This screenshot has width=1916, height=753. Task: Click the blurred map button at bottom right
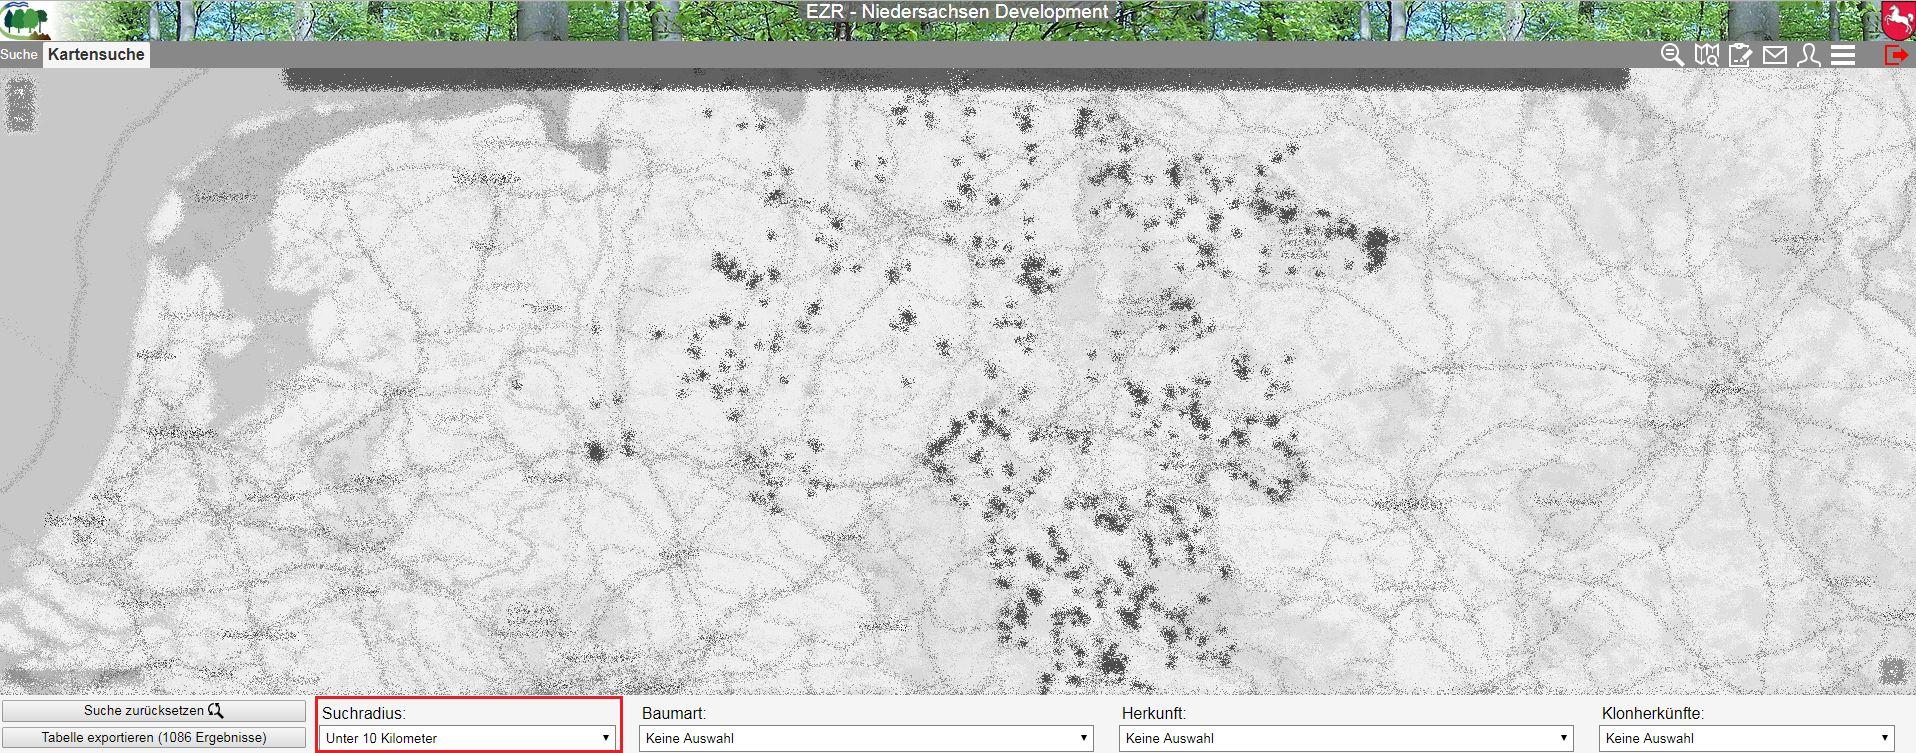click(1890, 669)
